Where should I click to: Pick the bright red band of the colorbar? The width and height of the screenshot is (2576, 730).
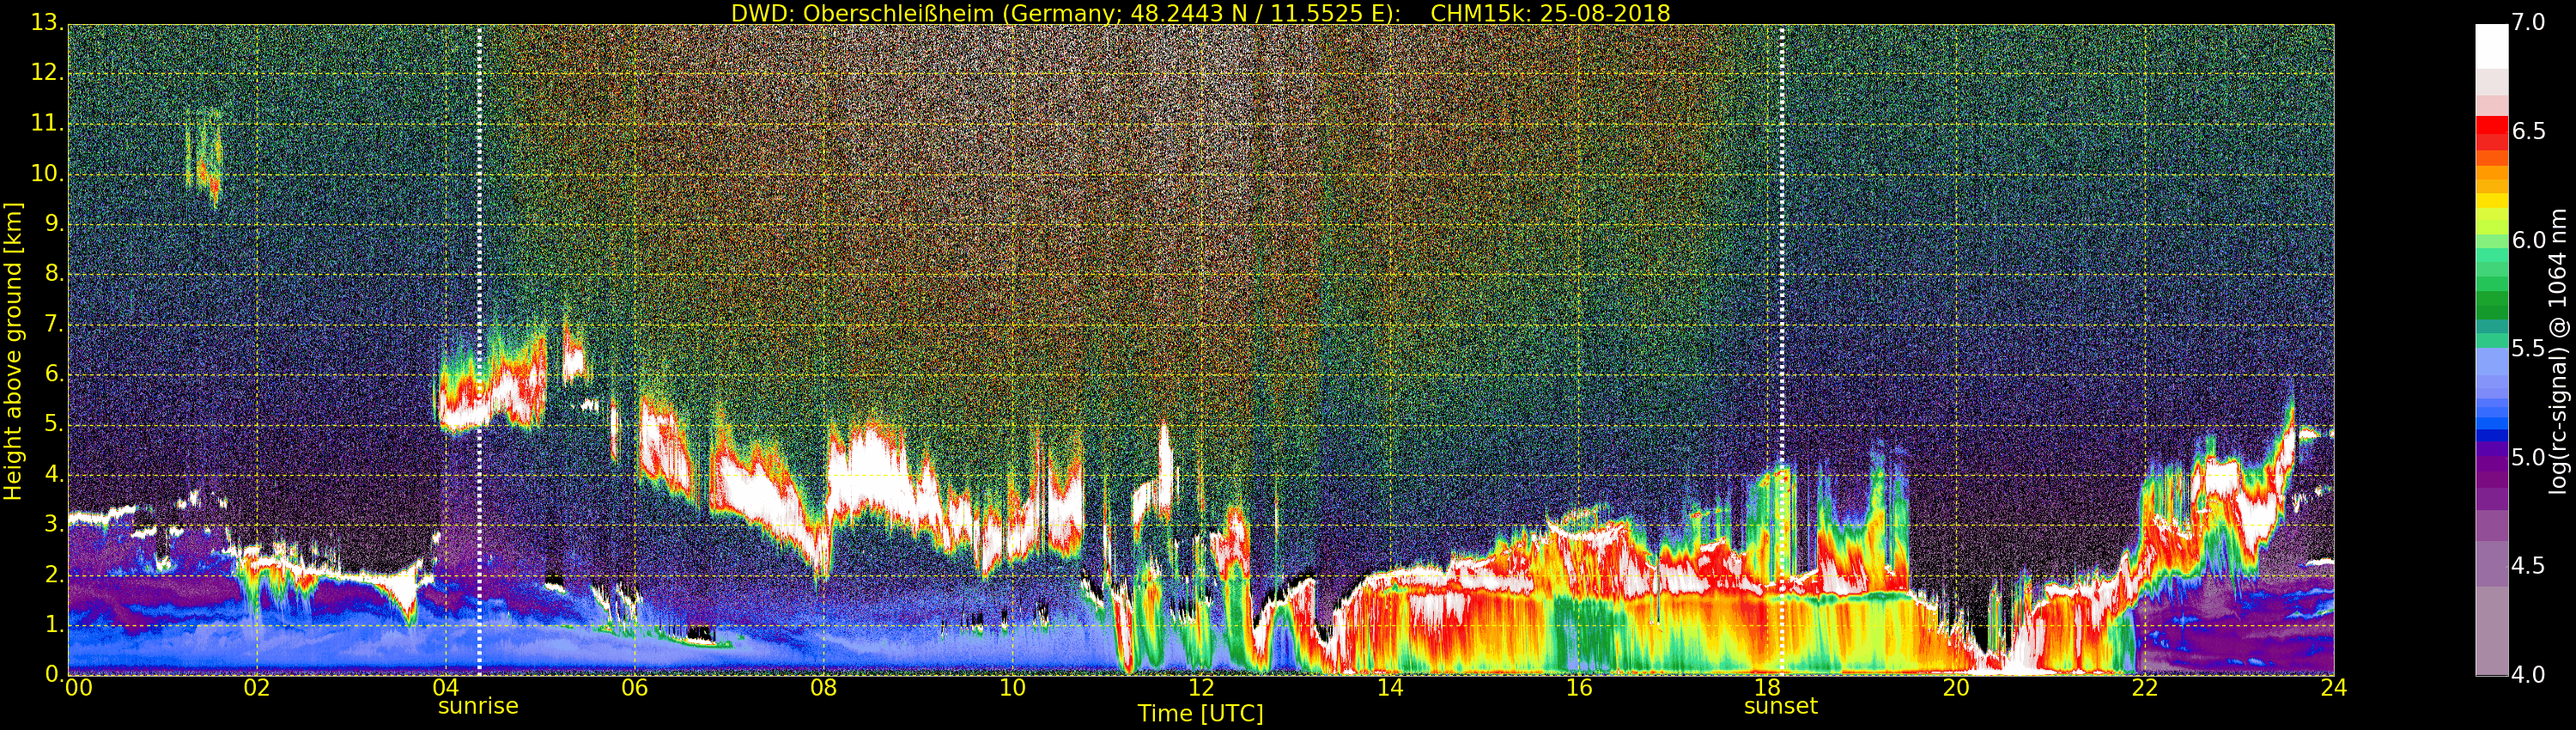2491,126
